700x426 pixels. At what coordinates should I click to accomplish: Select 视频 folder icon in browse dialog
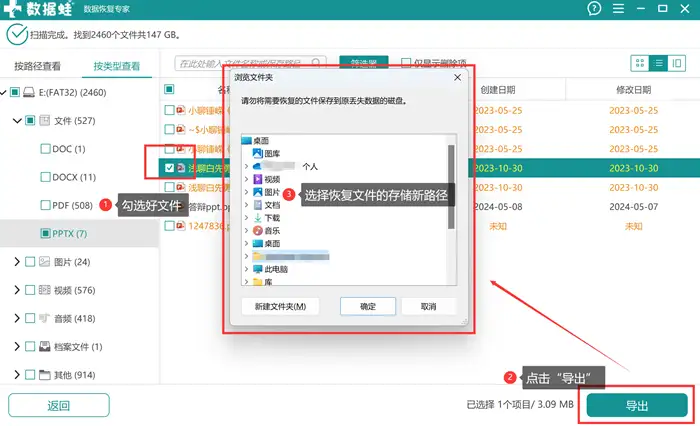(258, 179)
